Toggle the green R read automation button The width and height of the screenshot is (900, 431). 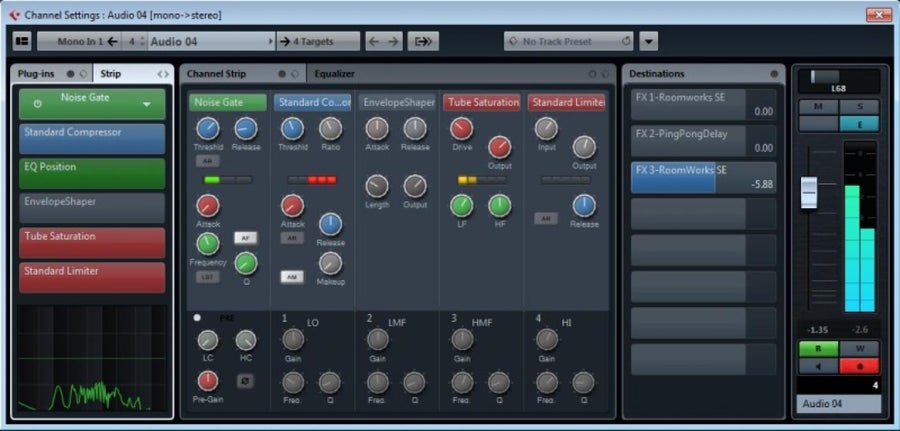tap(818, 348)
